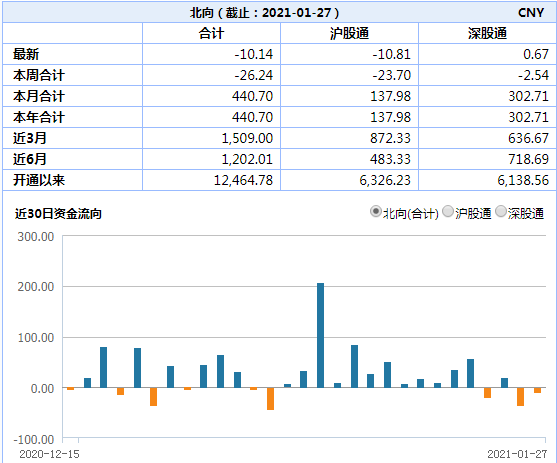The height and width of the screenshot is (463, 557).
Task: Click the 2021-01-27 end date label
Action: click(517, 454)
